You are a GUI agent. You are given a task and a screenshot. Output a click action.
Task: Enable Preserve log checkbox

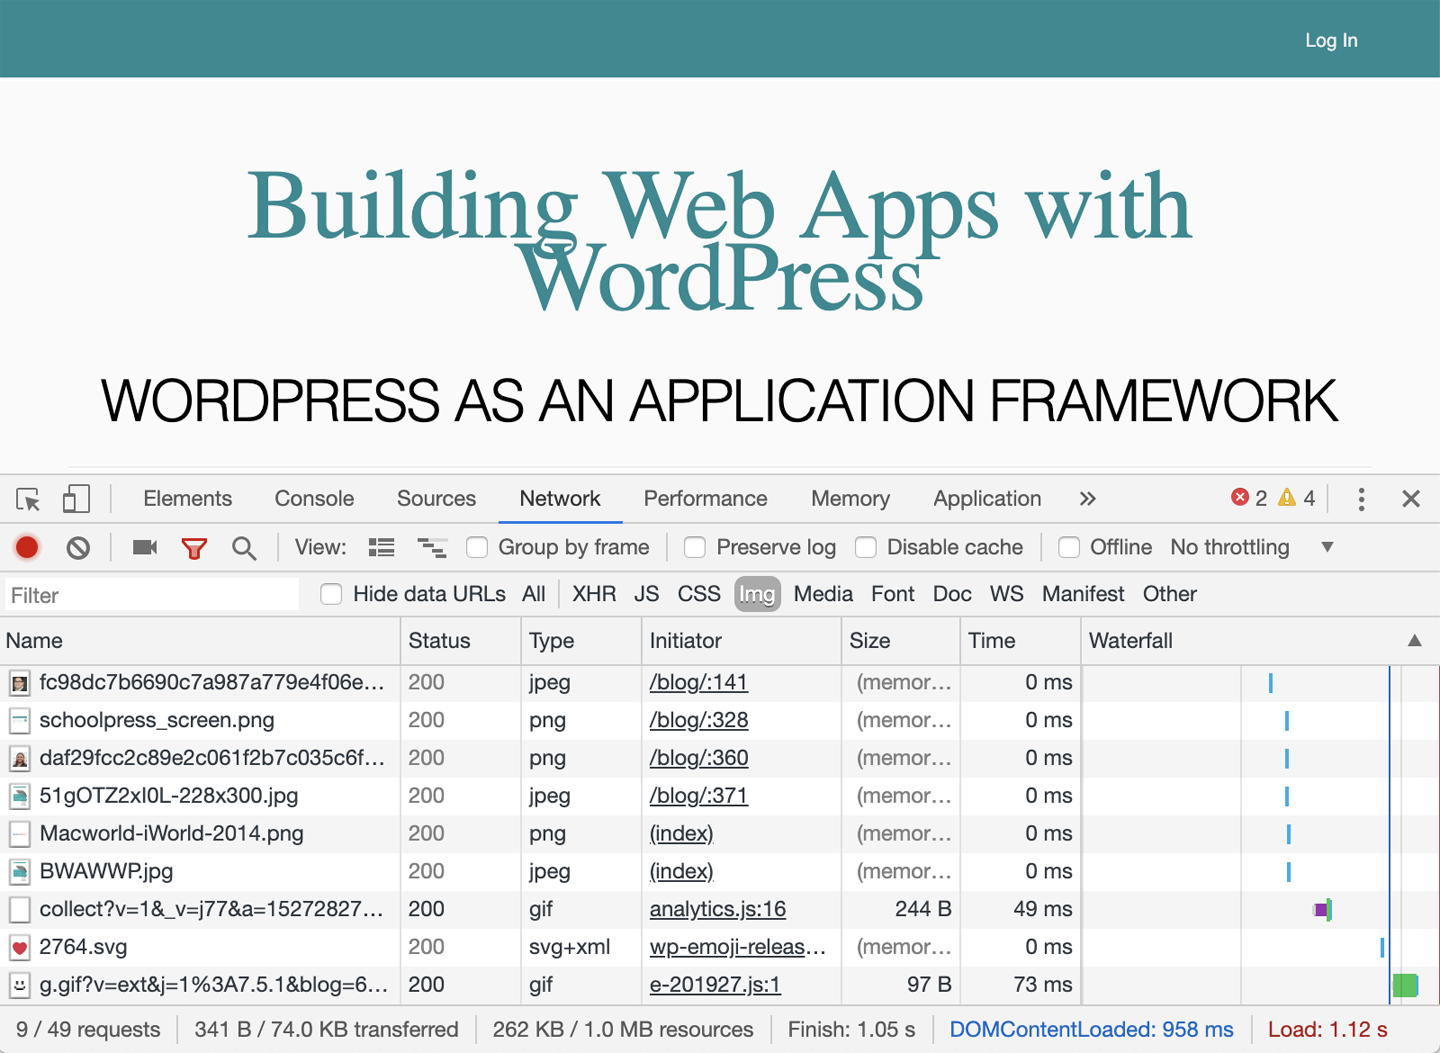[694, 547]
